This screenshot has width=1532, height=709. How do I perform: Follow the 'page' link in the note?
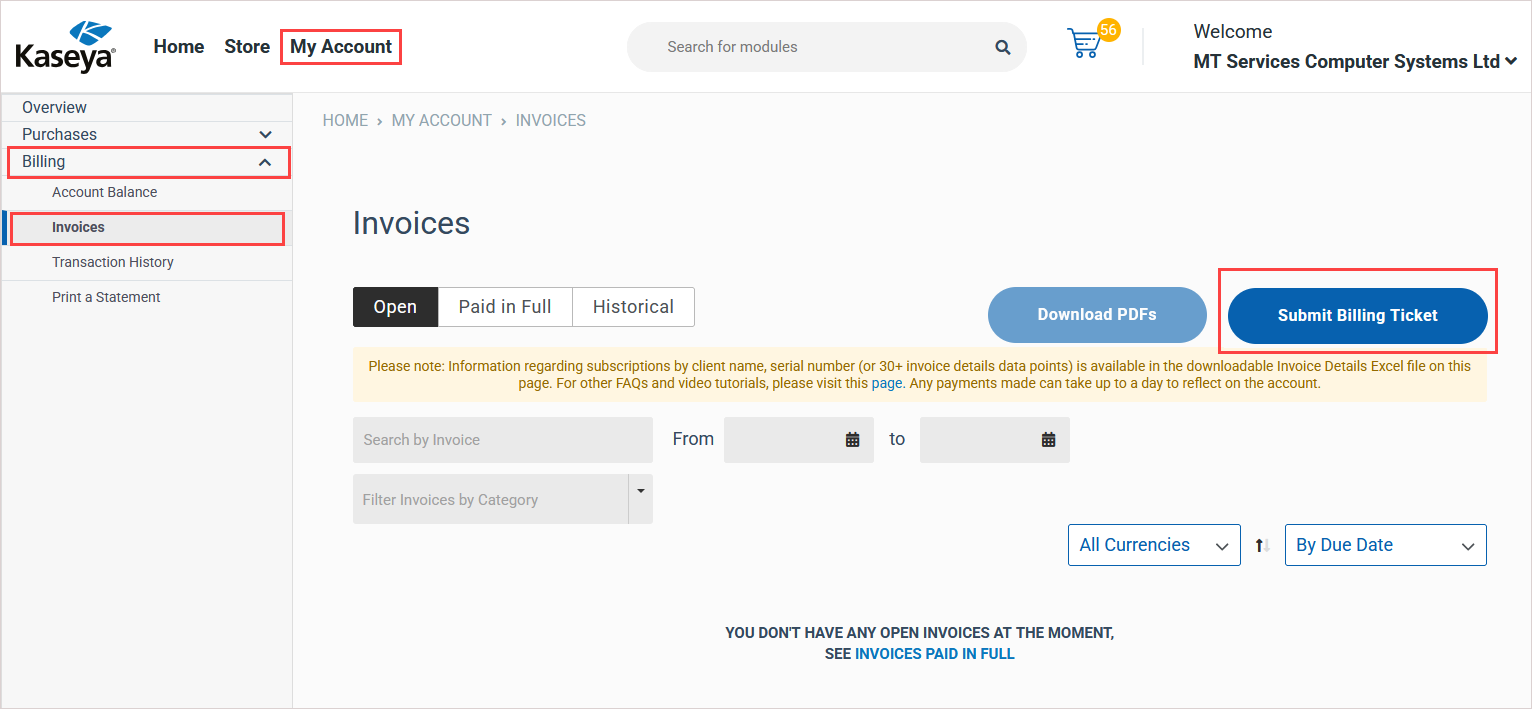(x=887, y=383)
